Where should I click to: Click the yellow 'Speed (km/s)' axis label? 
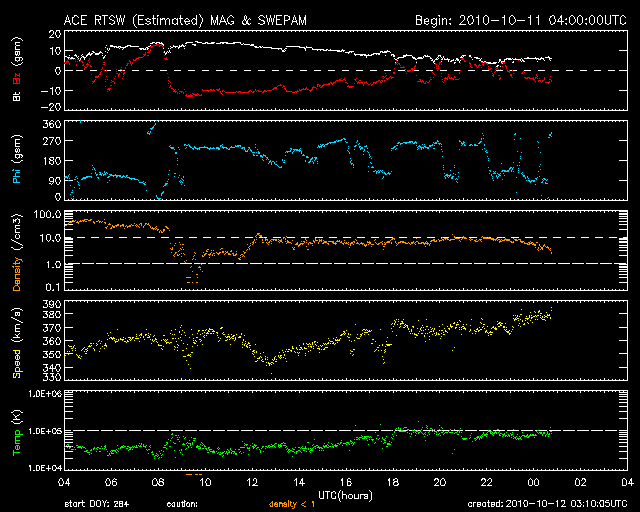[x=17, y=343]
